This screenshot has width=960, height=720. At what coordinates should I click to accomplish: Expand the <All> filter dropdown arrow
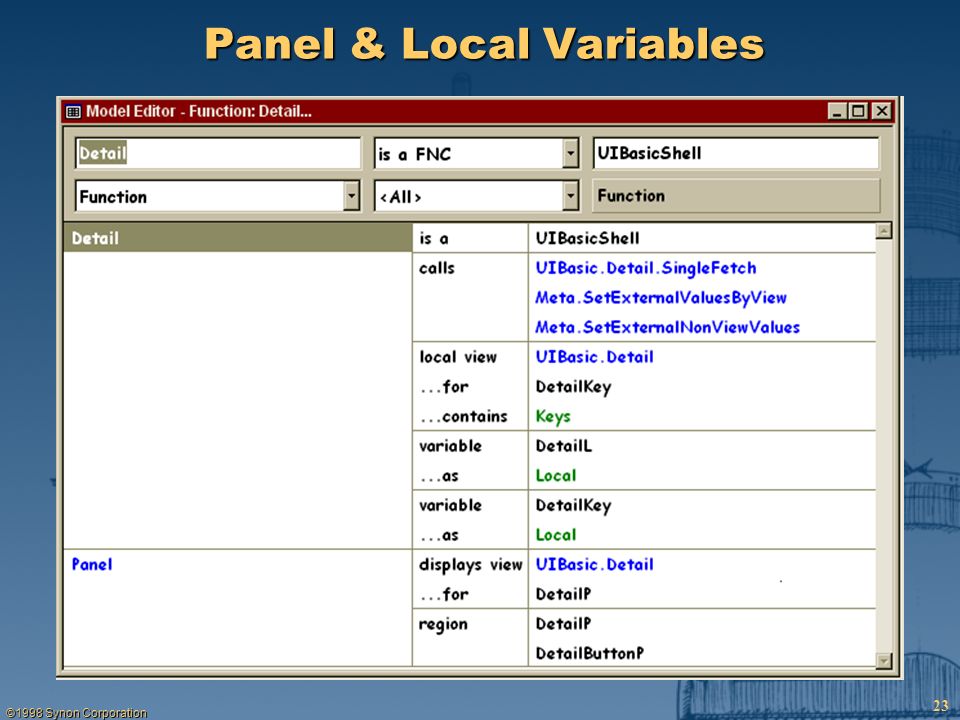pyautogui.click(x=571, y=197)
